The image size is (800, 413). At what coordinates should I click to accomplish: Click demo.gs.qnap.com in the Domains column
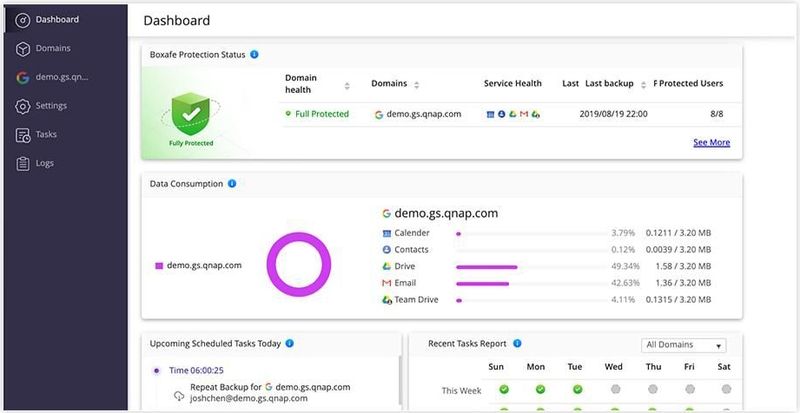(423, 114)
